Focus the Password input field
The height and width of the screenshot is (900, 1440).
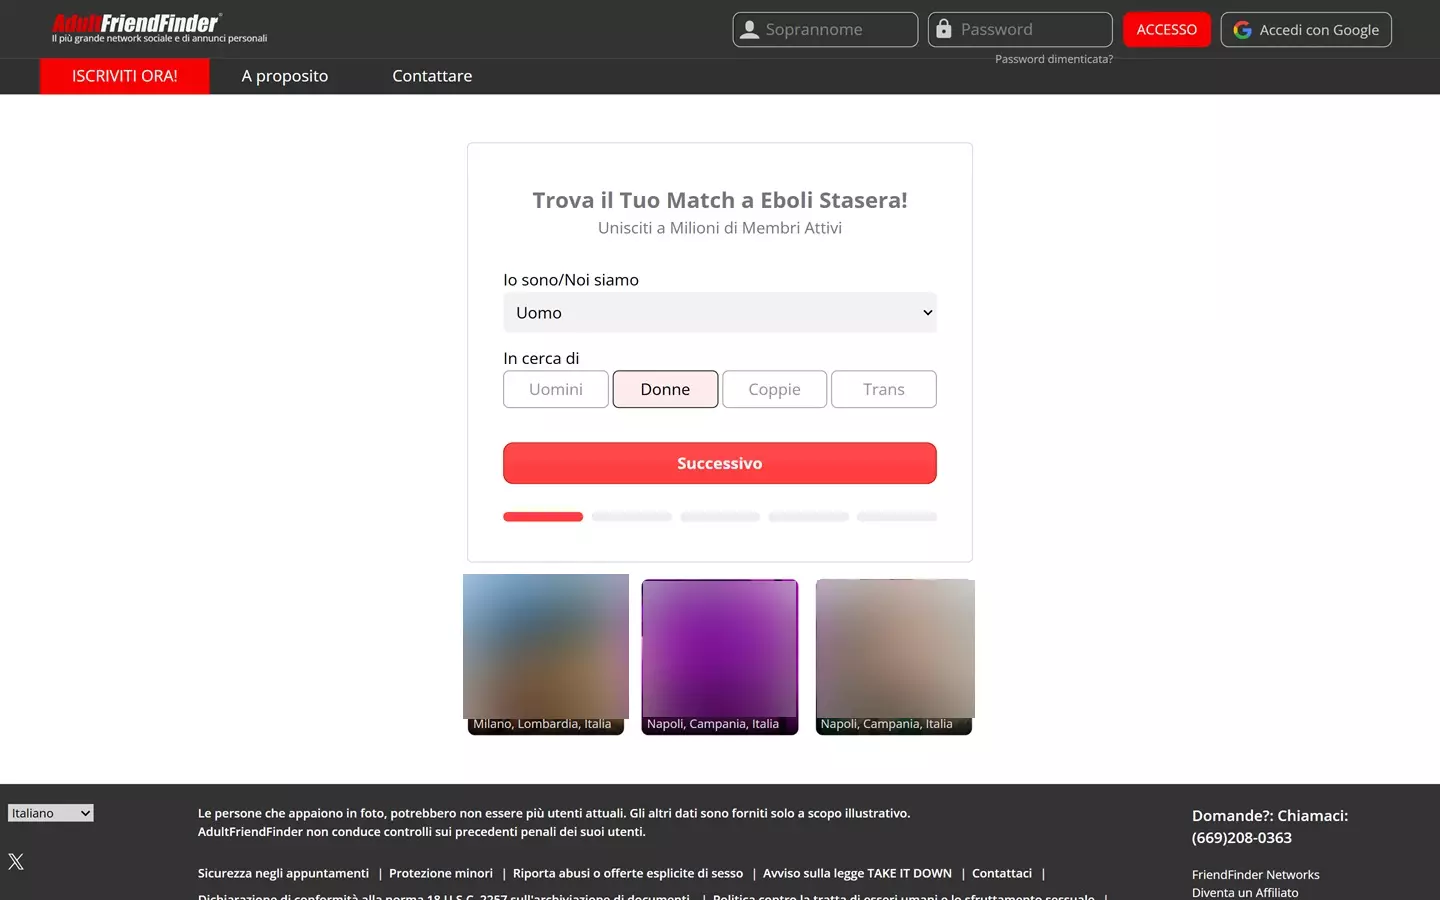pos(1020,30)
